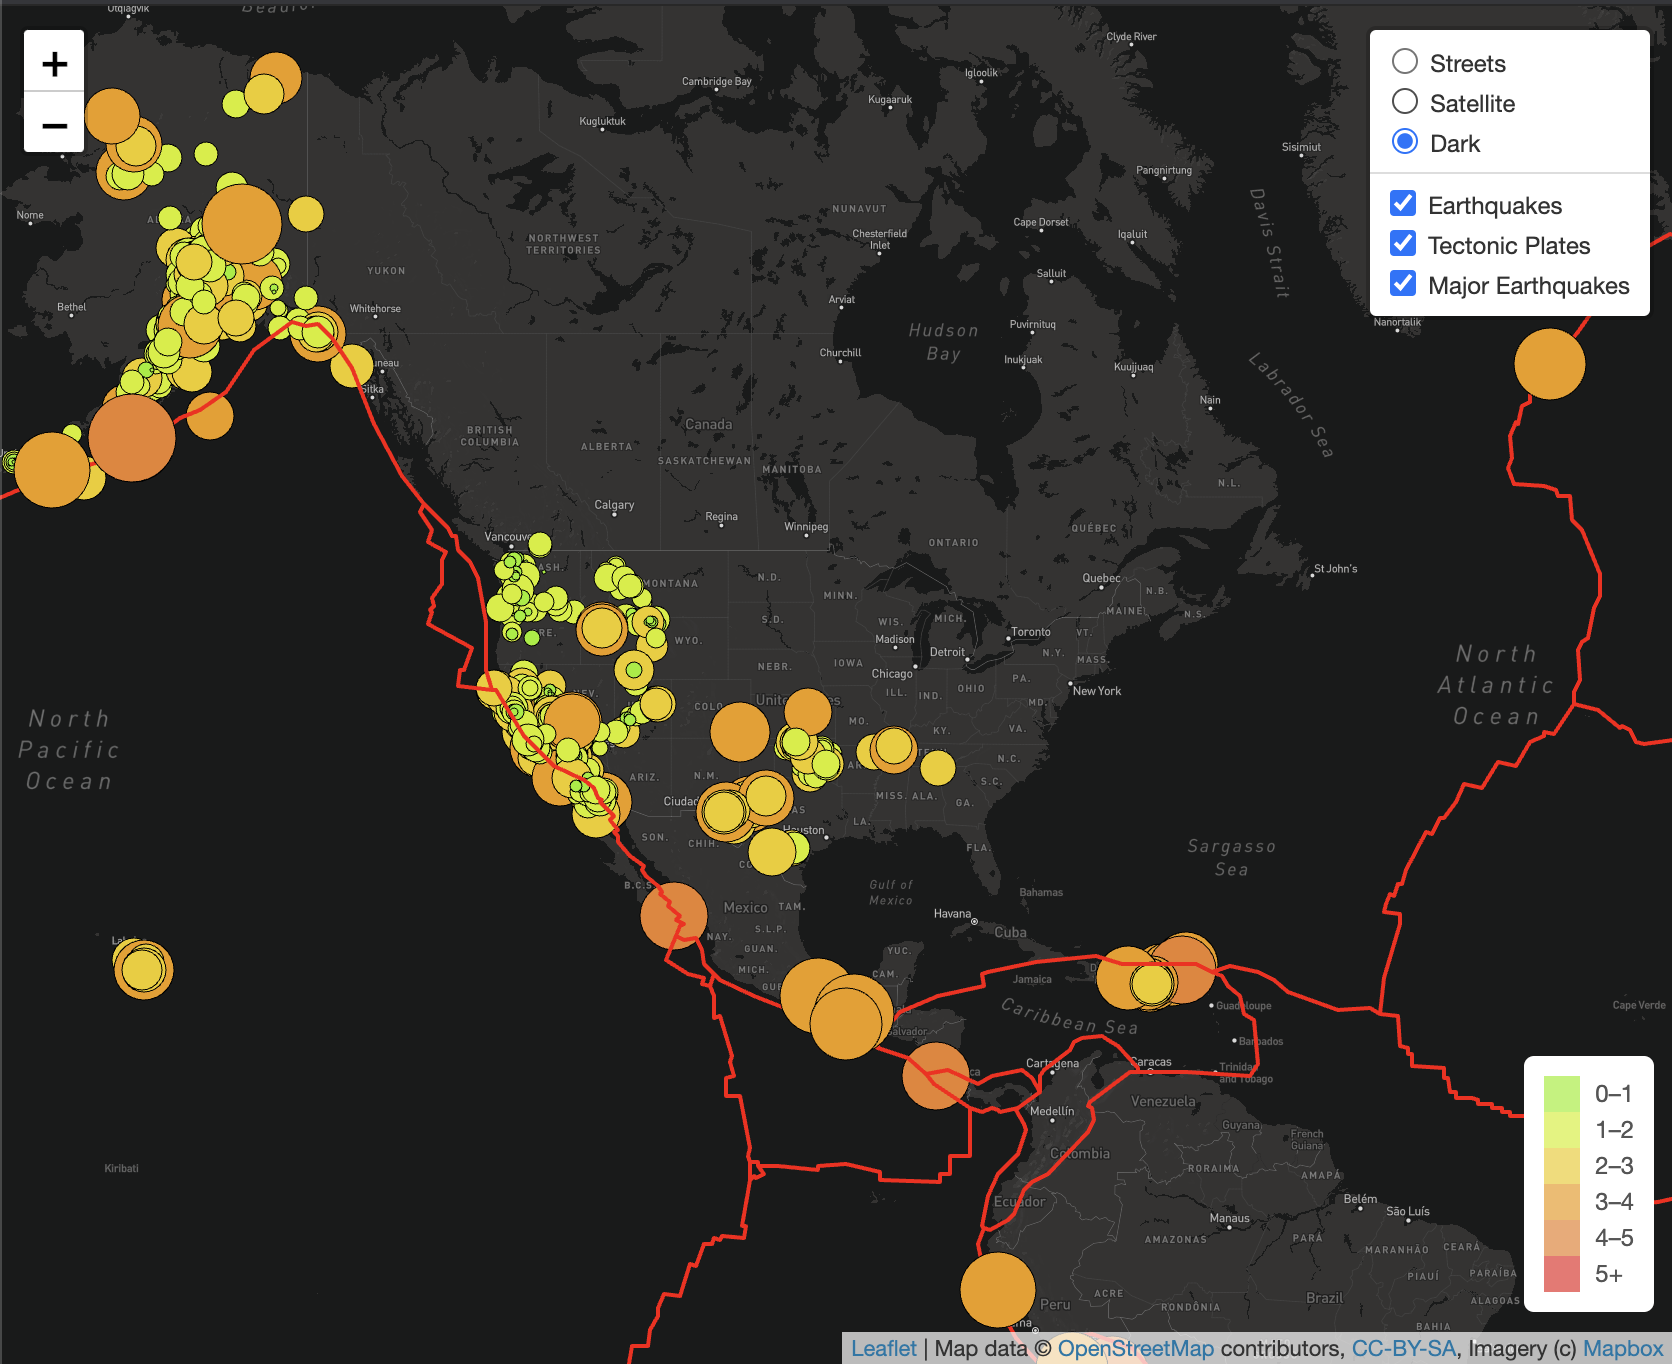This screenshot has width=1672, height=1364.
Task: Open the Mapbox imagery link
Action: coord(1623,1348)
